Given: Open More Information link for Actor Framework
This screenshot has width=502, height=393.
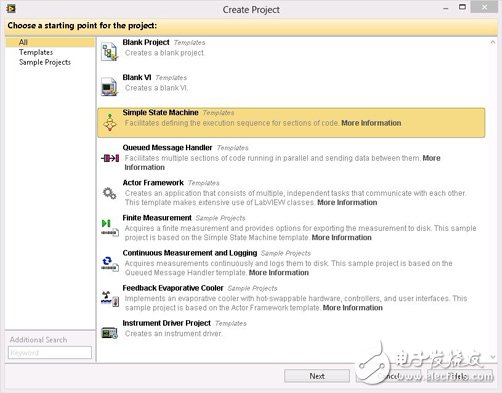Looking at the screenshot, I should [347, 202].
